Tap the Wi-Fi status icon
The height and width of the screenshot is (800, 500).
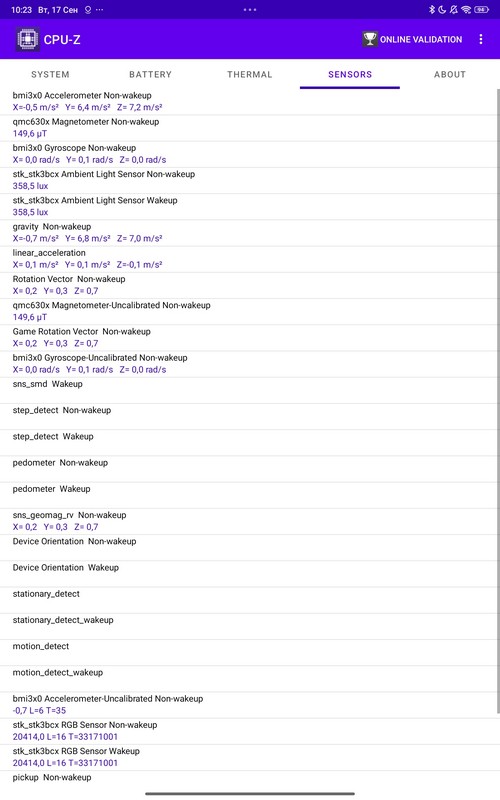pyautogui.click(x=466, y=10)
